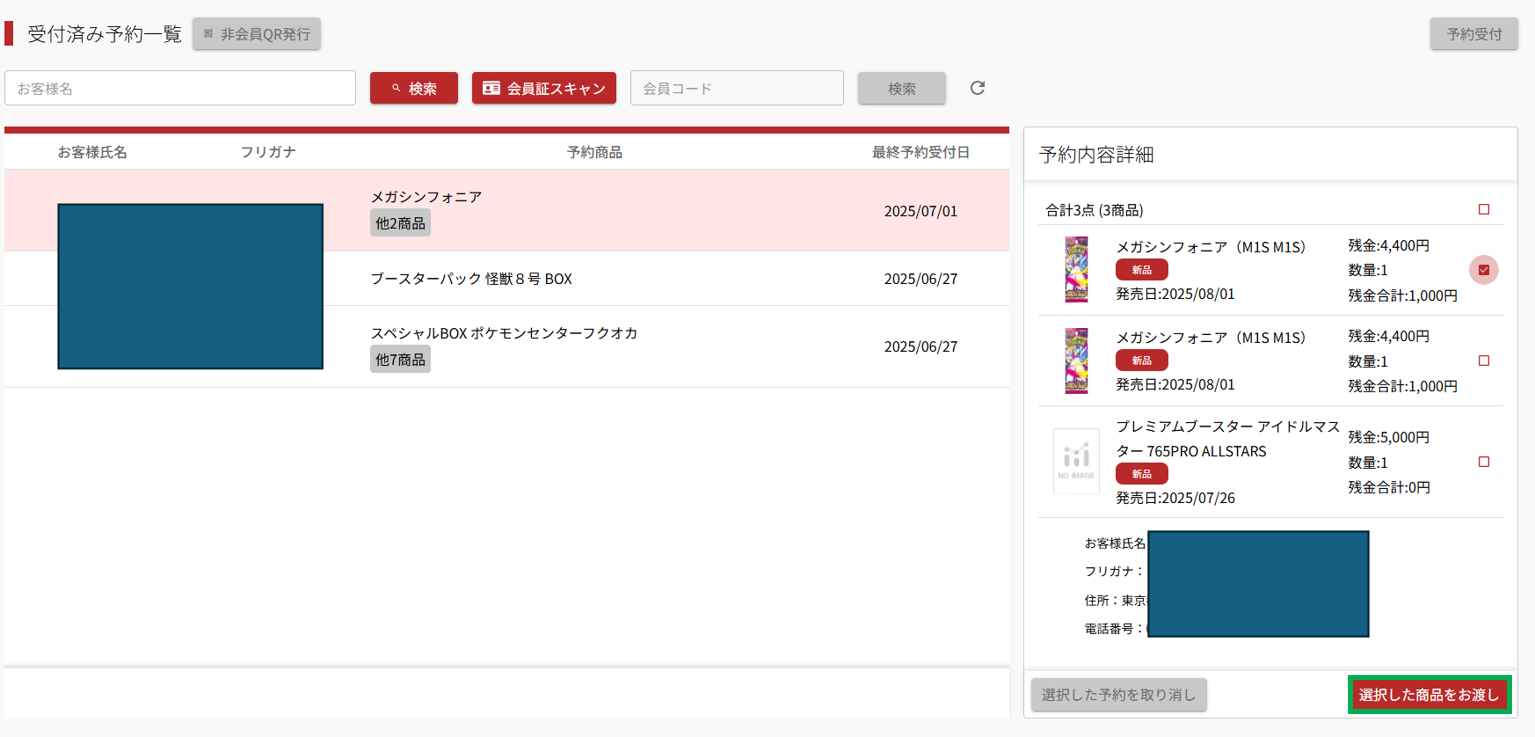Viewport: 1535px width, 737px height.
Task: Click the date 2025/07/01 cell
Action: click(921, 211)
